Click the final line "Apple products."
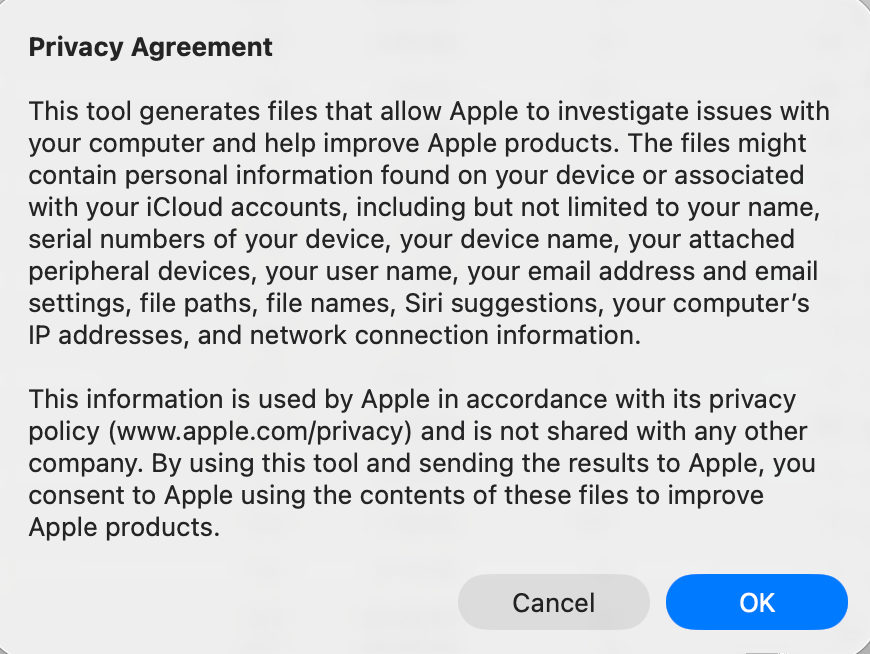 pyautogui.click(x=123, y=528)
